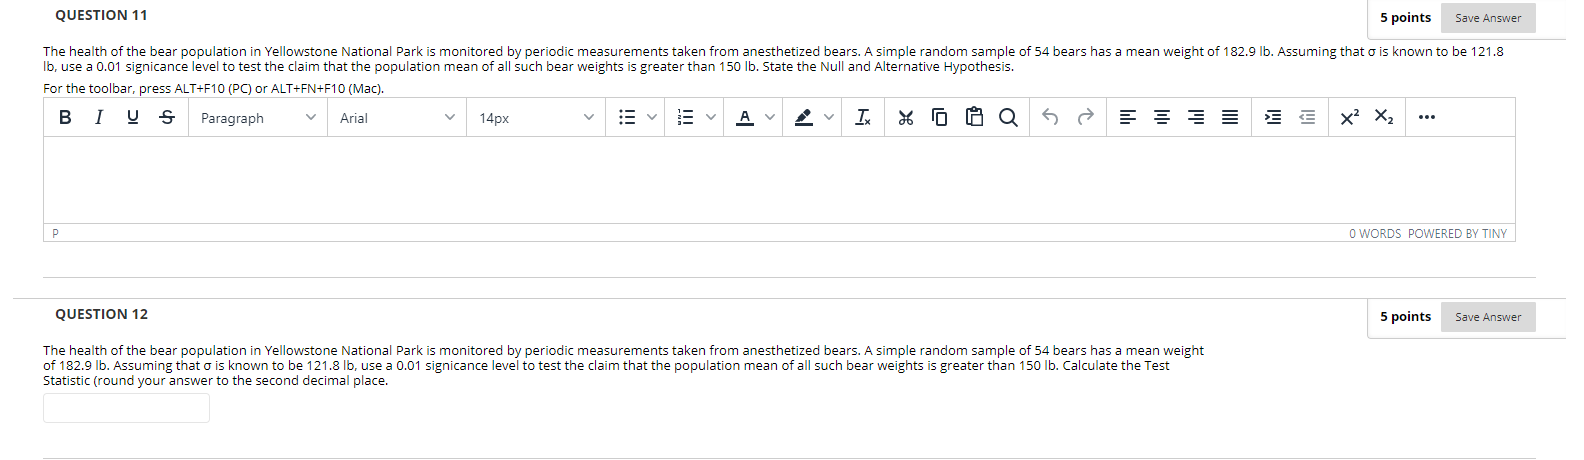Justify the text
The image size is (1584, 460).
coord(1230,117)
